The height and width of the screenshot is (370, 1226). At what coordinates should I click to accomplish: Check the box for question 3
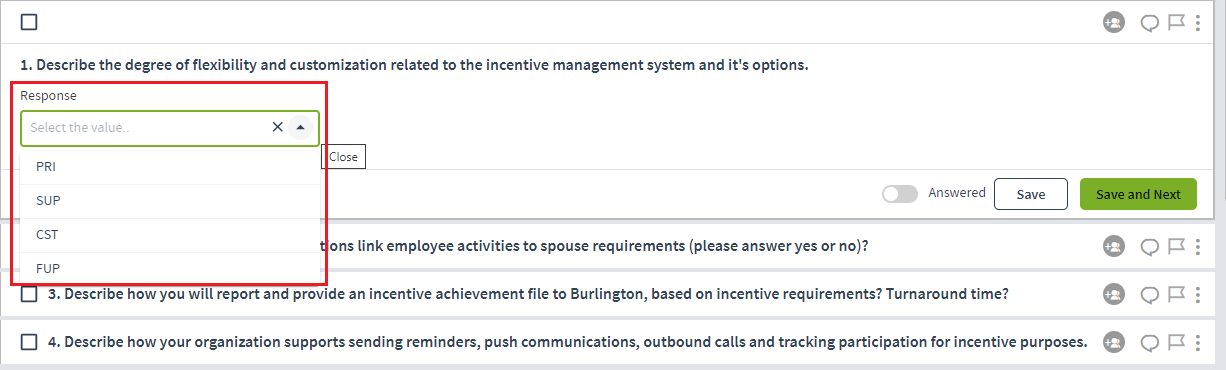[x=29, y=294]
